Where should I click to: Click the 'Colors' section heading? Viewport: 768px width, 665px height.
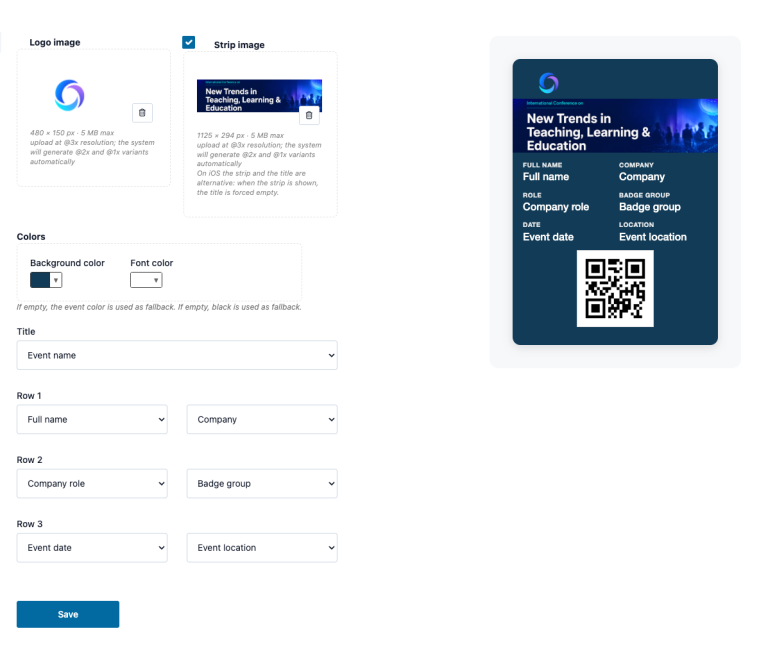click(31, 237)
